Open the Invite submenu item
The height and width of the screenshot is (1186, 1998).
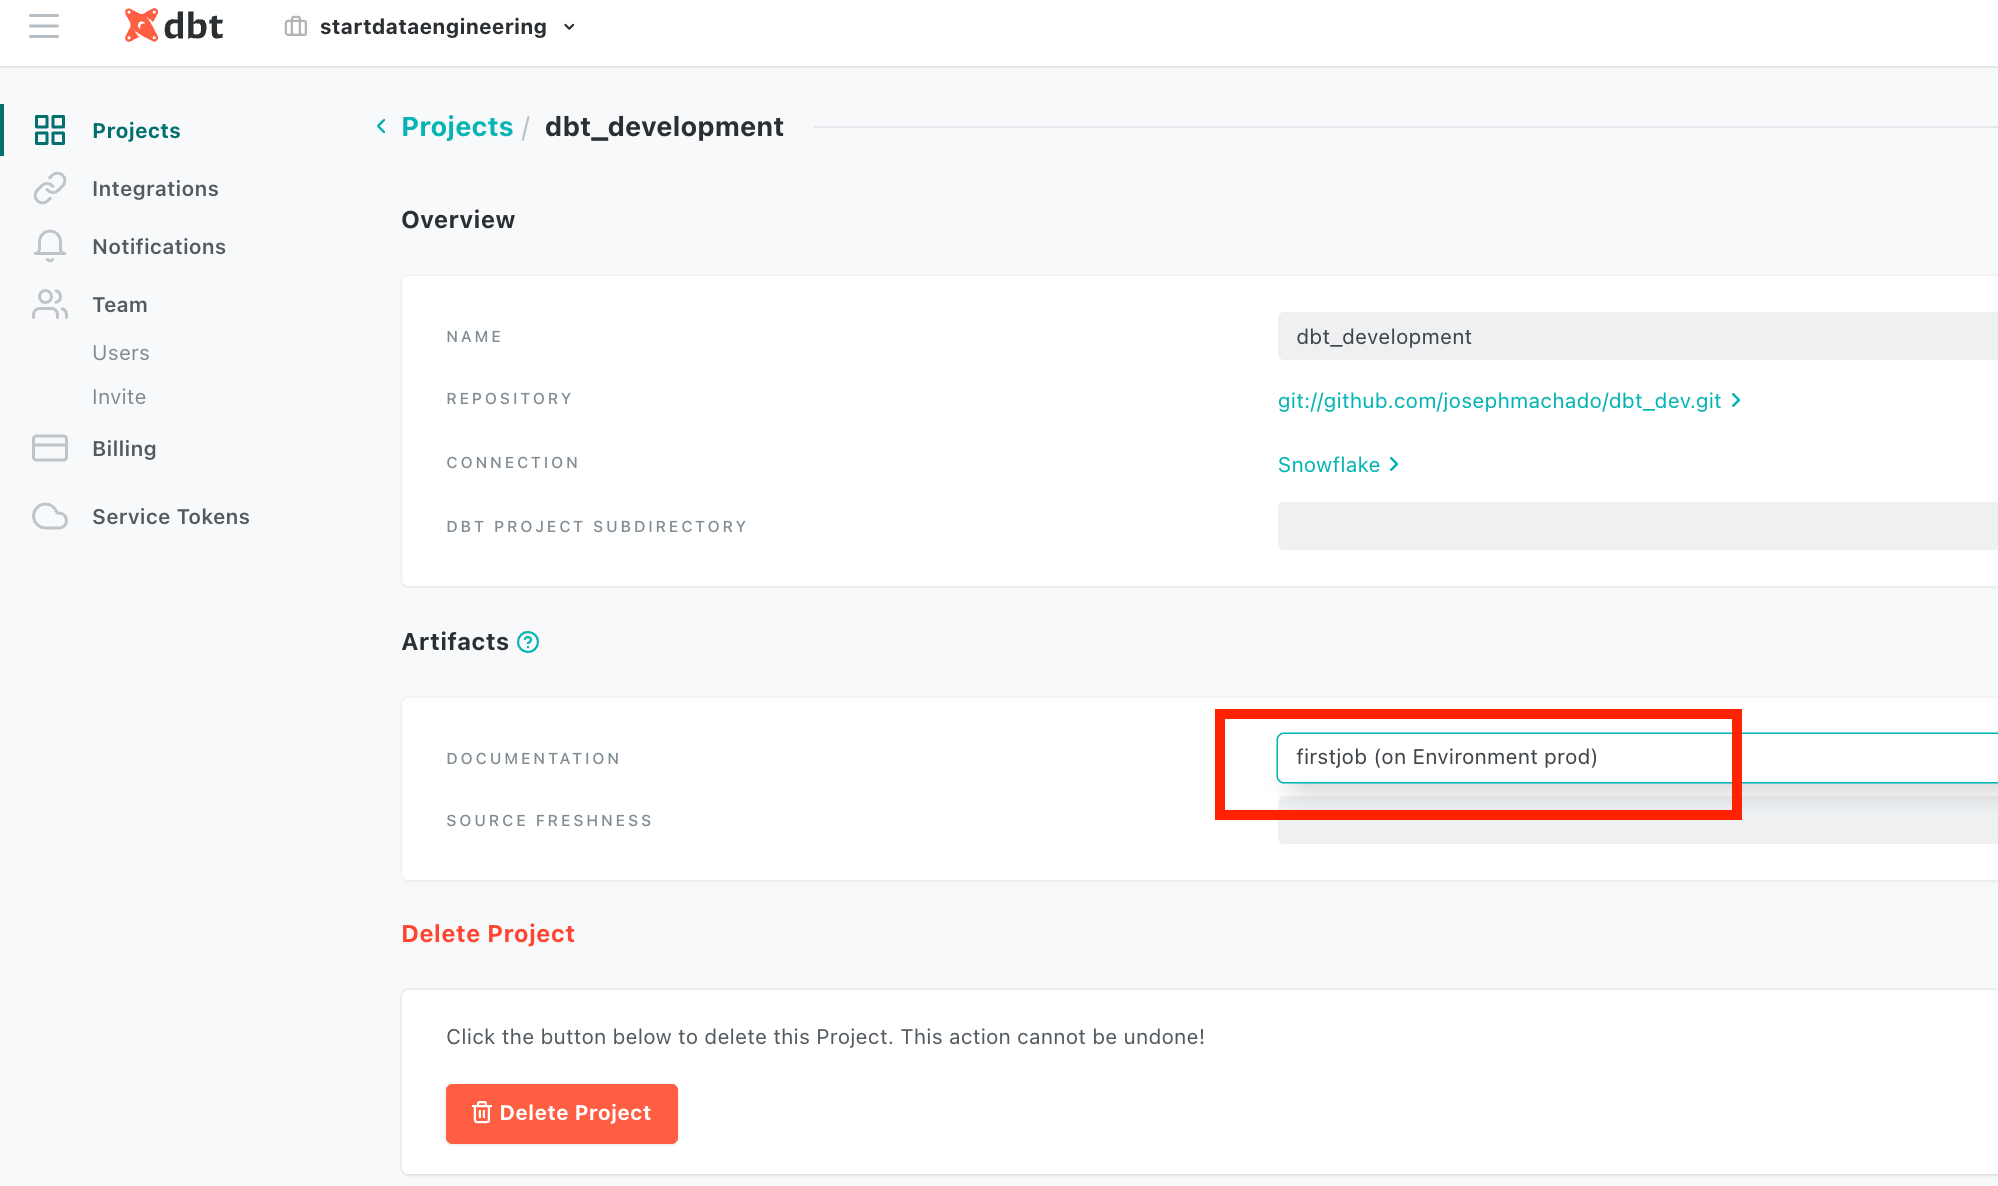coord(119,397)
